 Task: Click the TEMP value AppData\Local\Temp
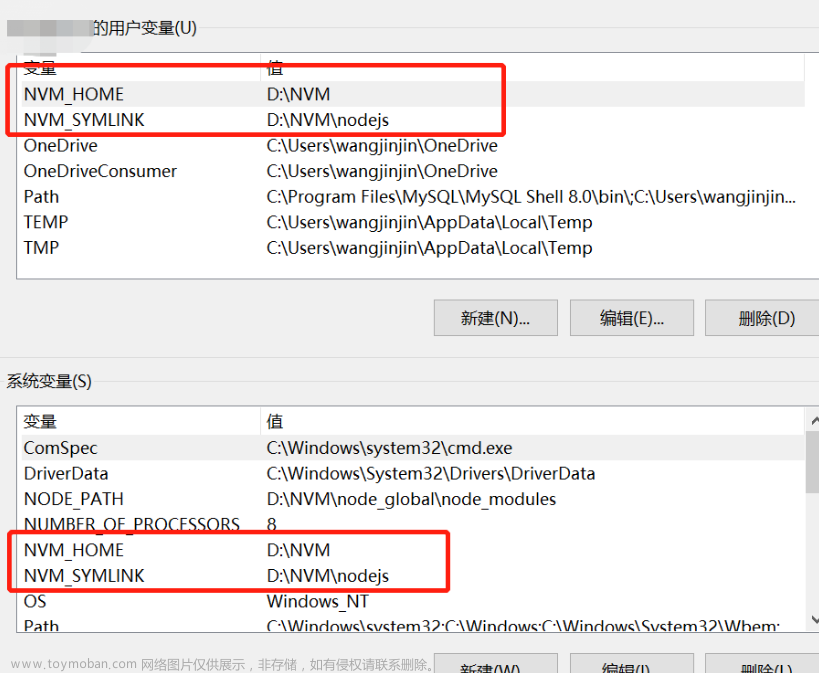coord(429,222)
